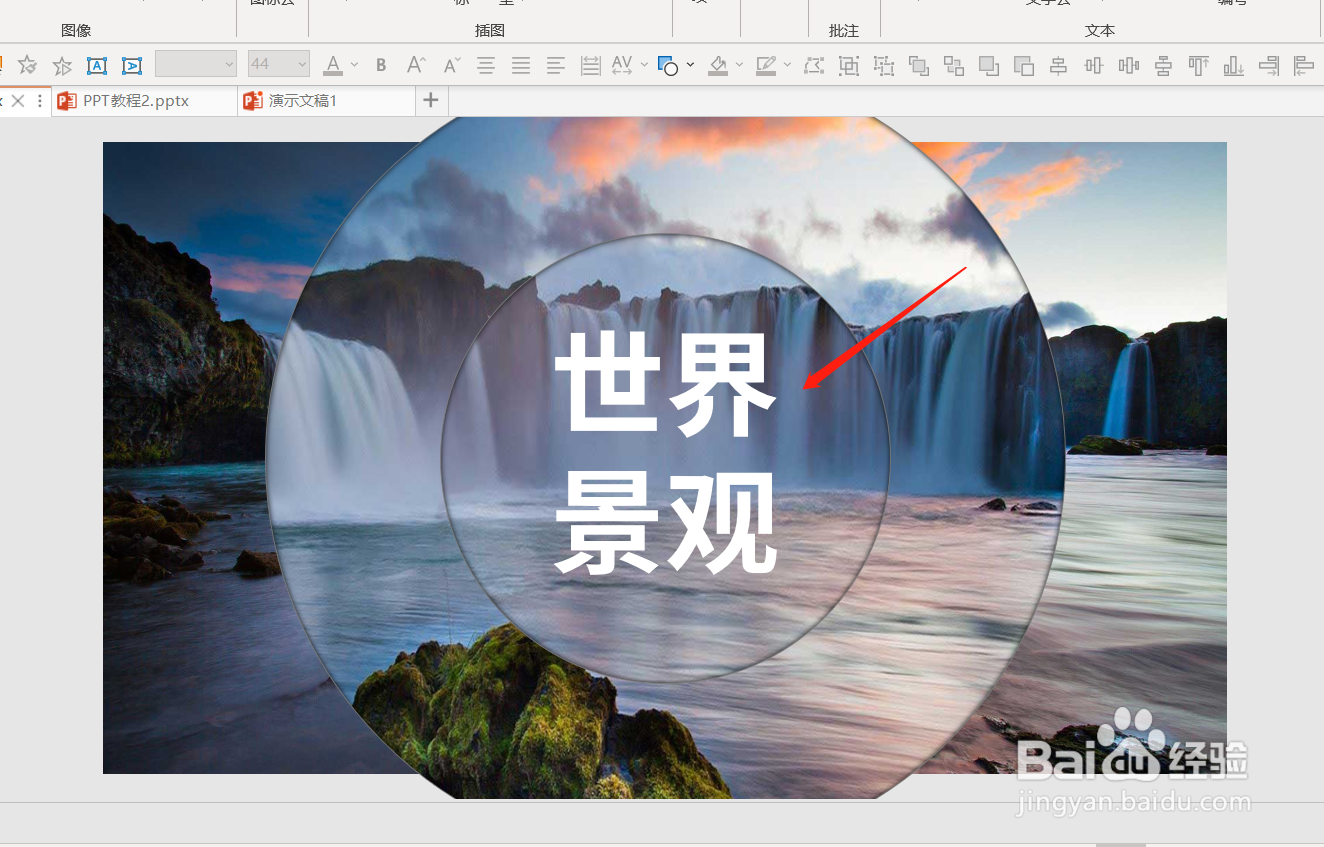
Task: Click the three-bar horizontal distribute icon
Action: click(x=1129, y=66)
